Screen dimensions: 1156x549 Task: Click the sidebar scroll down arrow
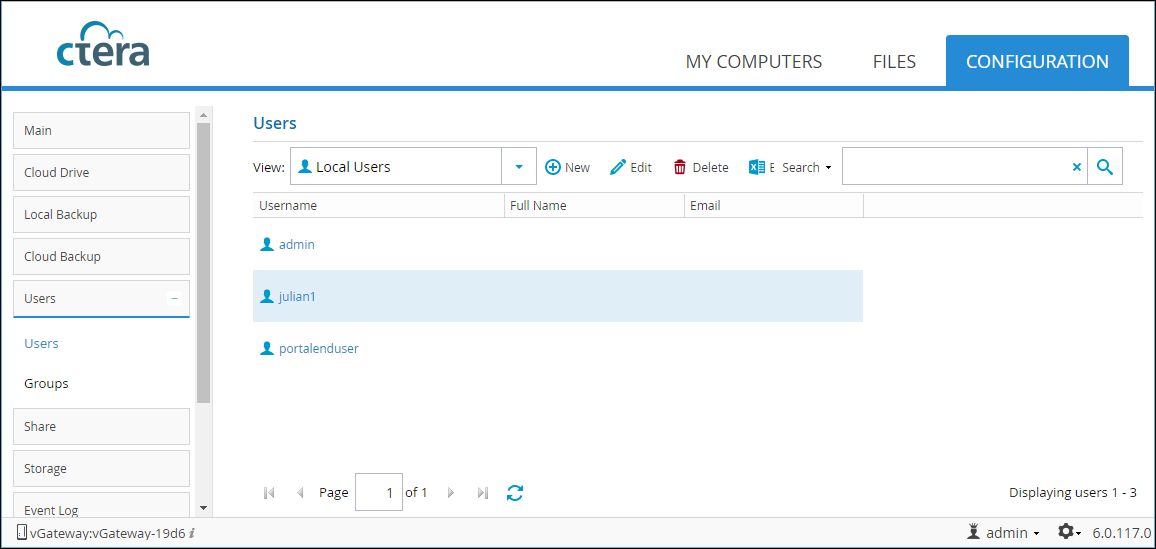pyautogui.click(x=203, y=508)
